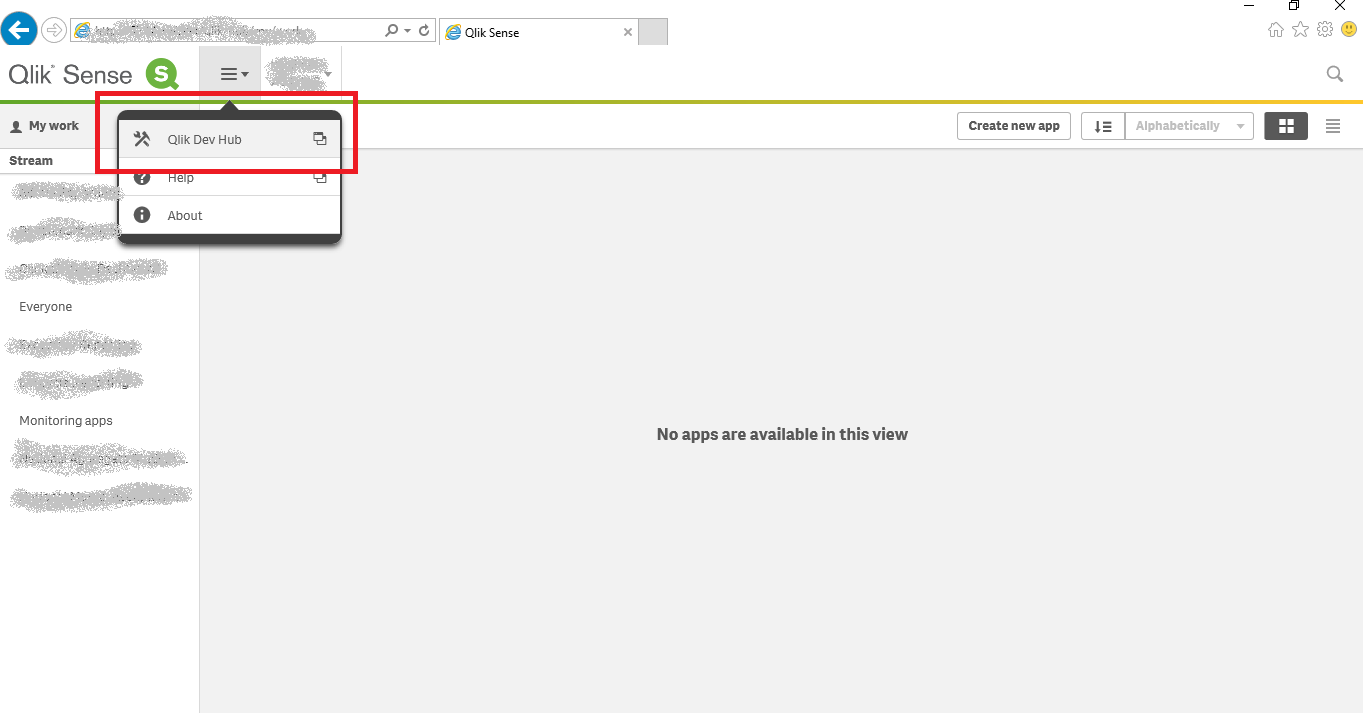The width and height of the screenshot is (1363, 713).
Task: Open the user profile dropdown arrow
Action: 326,73
